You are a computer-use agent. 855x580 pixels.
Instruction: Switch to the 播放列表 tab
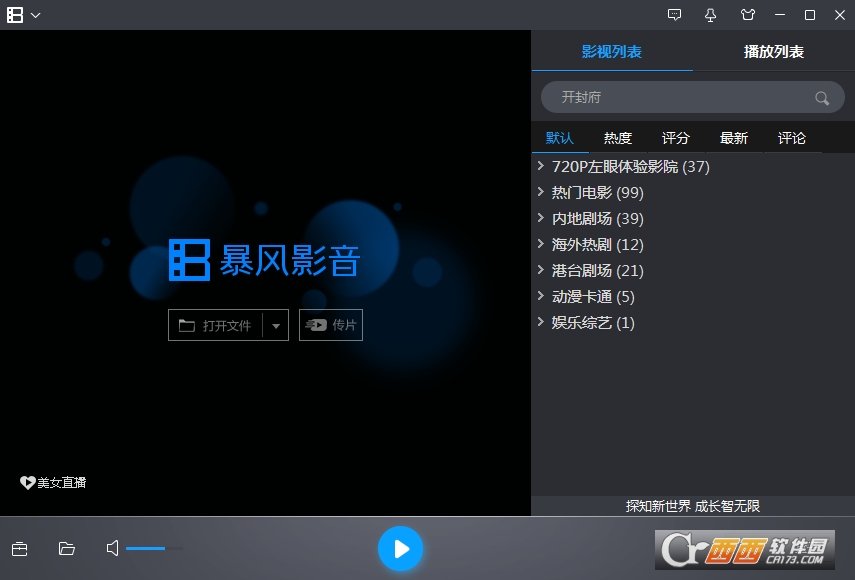(x=773, y=52)
